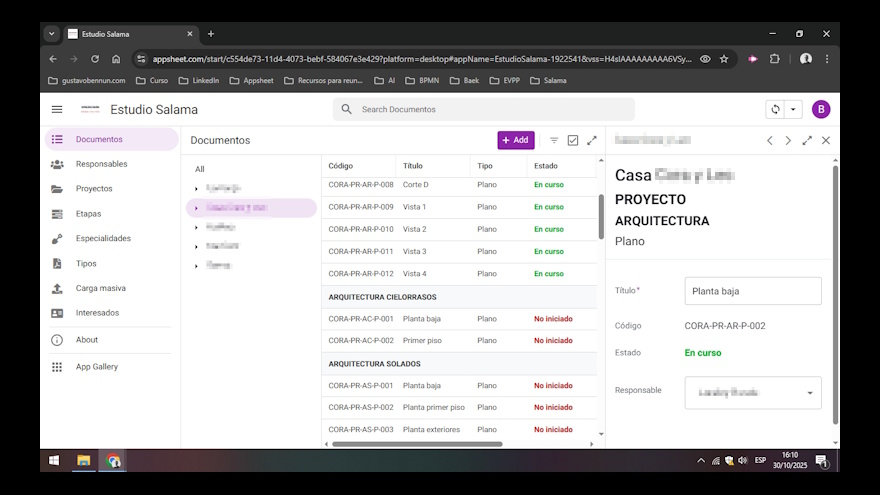Open the sync options dropdown arrow
This screenshot has width=880, height=495.
click(793, 109)
